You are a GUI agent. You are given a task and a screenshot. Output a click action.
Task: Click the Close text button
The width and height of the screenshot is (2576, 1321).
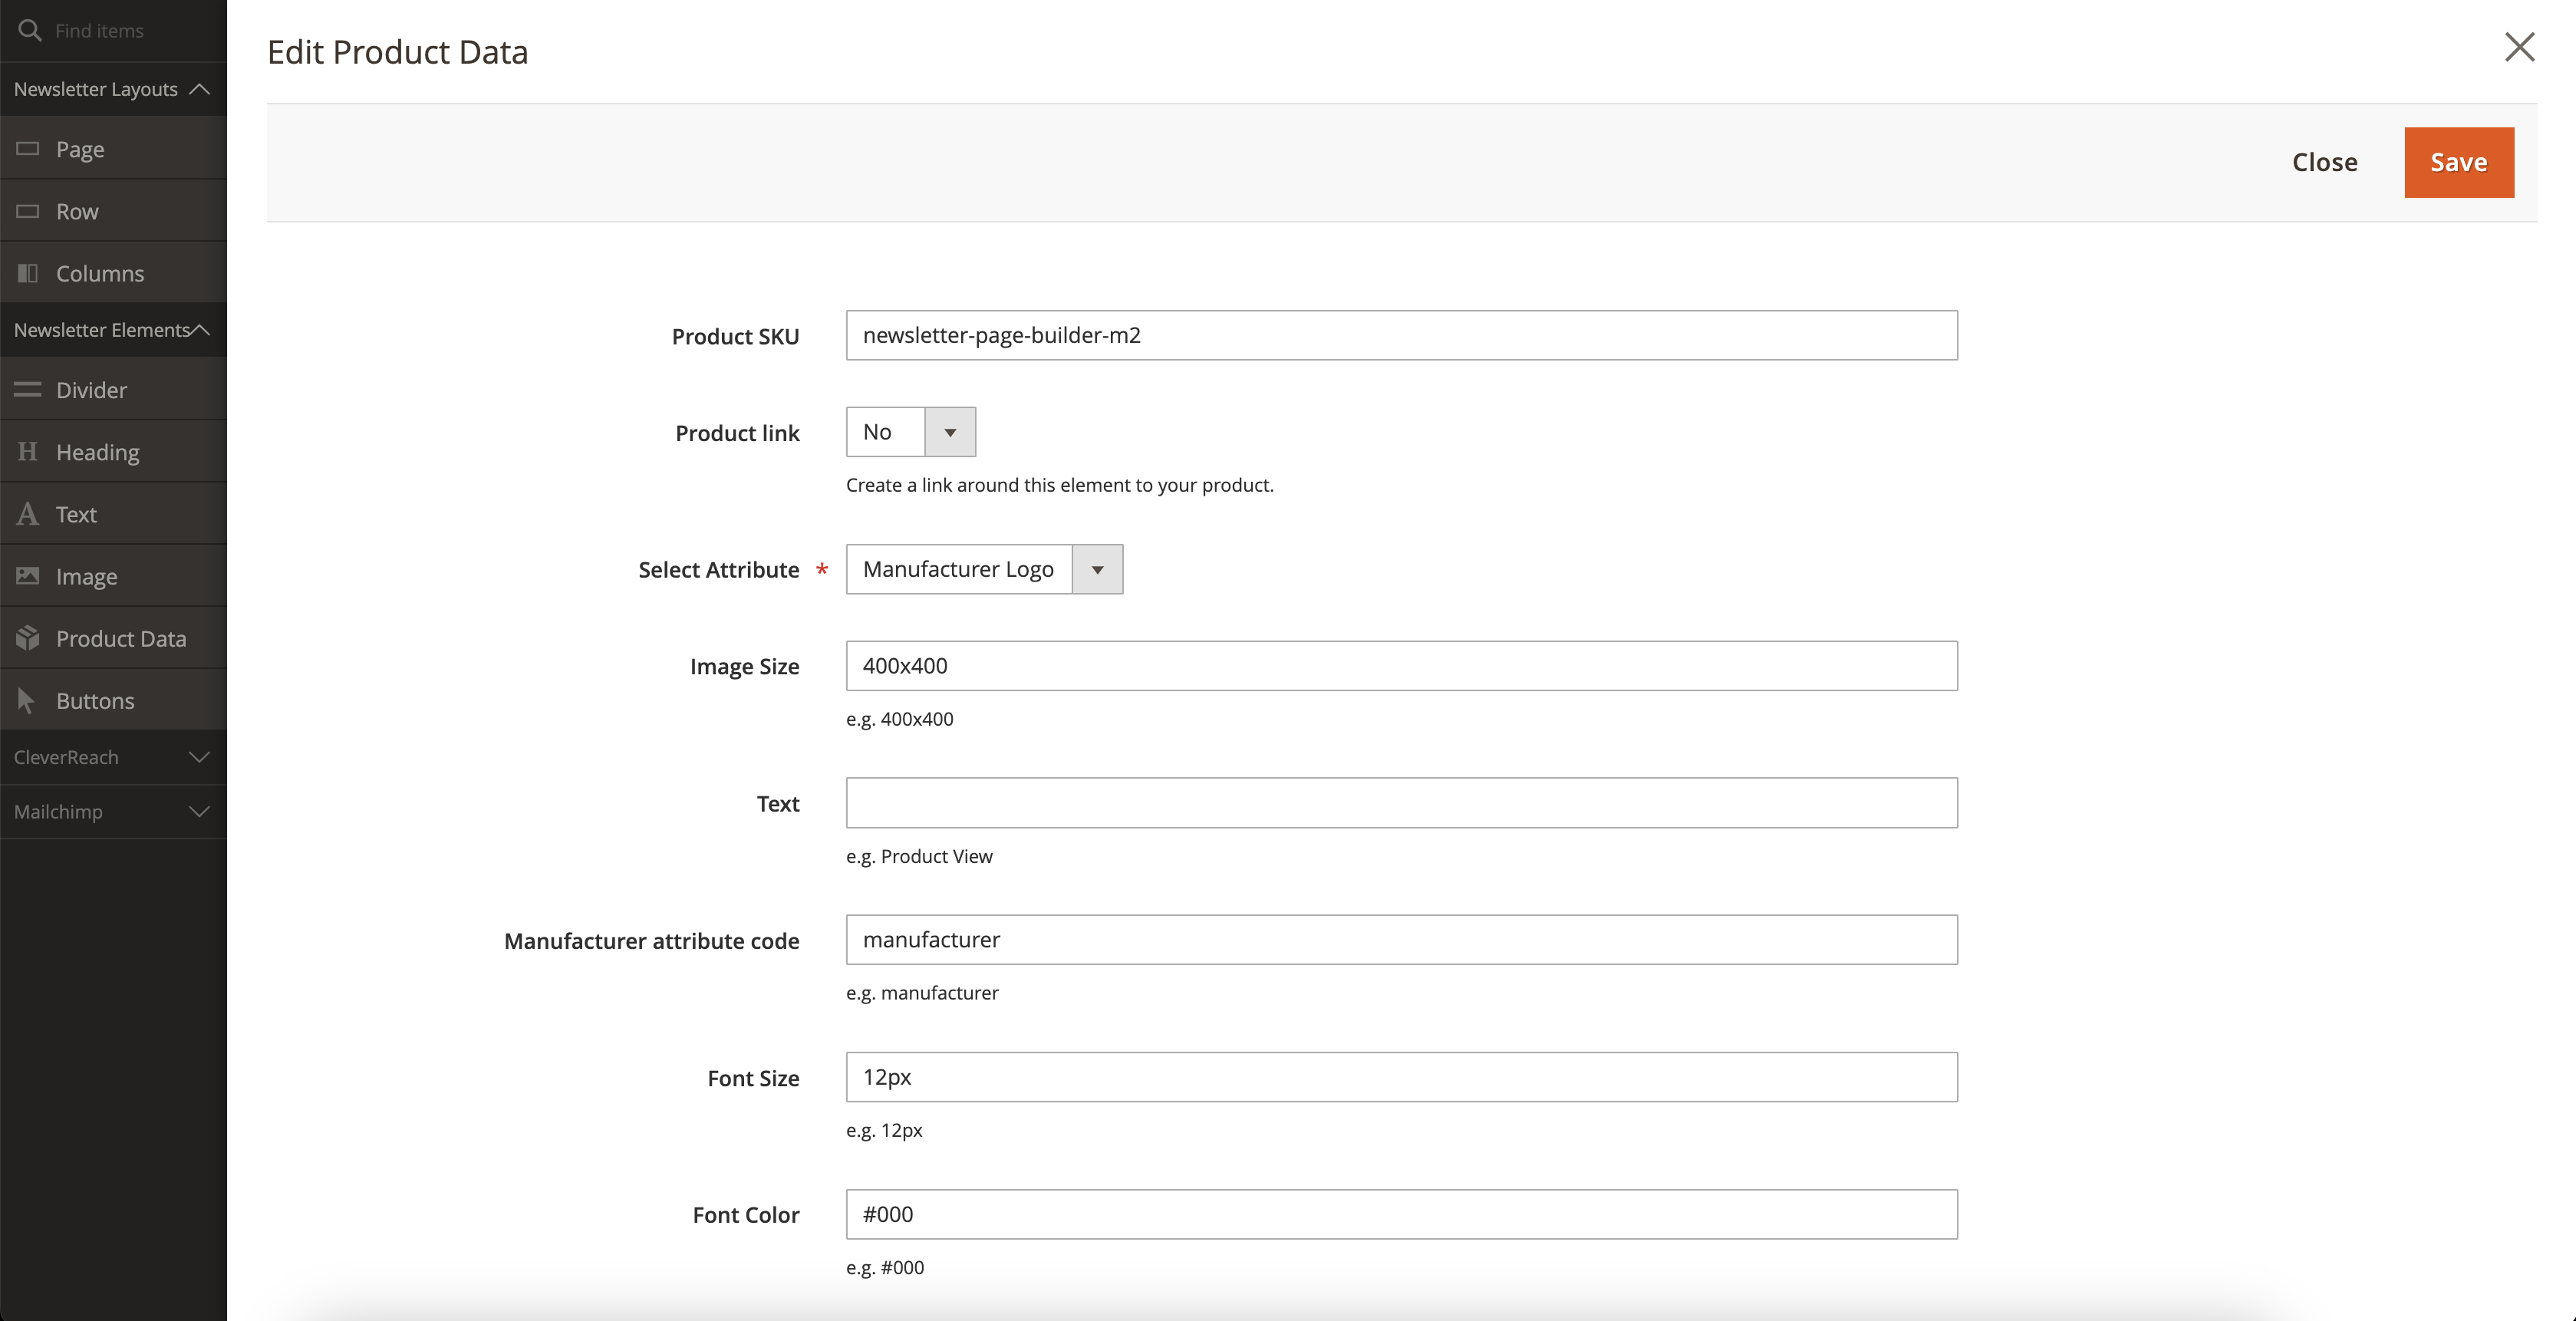point(2325,162)
